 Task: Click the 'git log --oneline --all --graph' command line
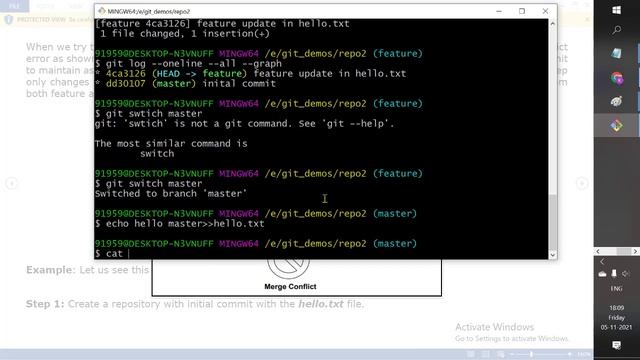[x=188, y=64]
